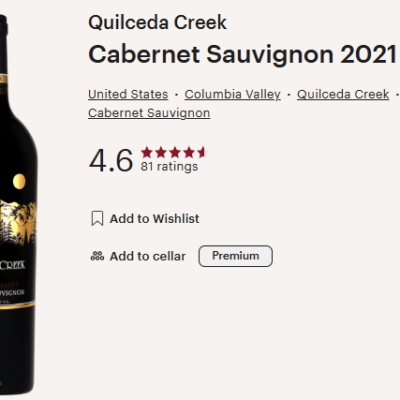Click the 4.6 rating score

point(111,160)
